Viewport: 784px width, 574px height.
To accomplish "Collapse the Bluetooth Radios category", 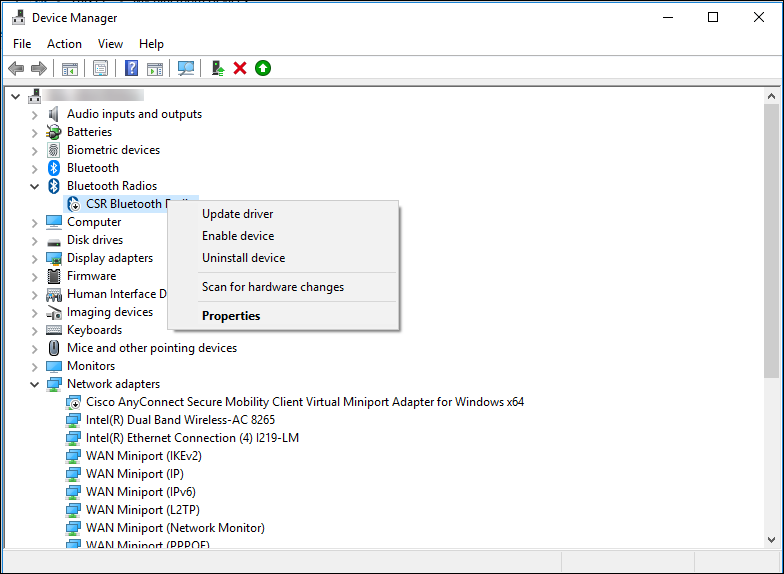I will [x=35, y=186].
